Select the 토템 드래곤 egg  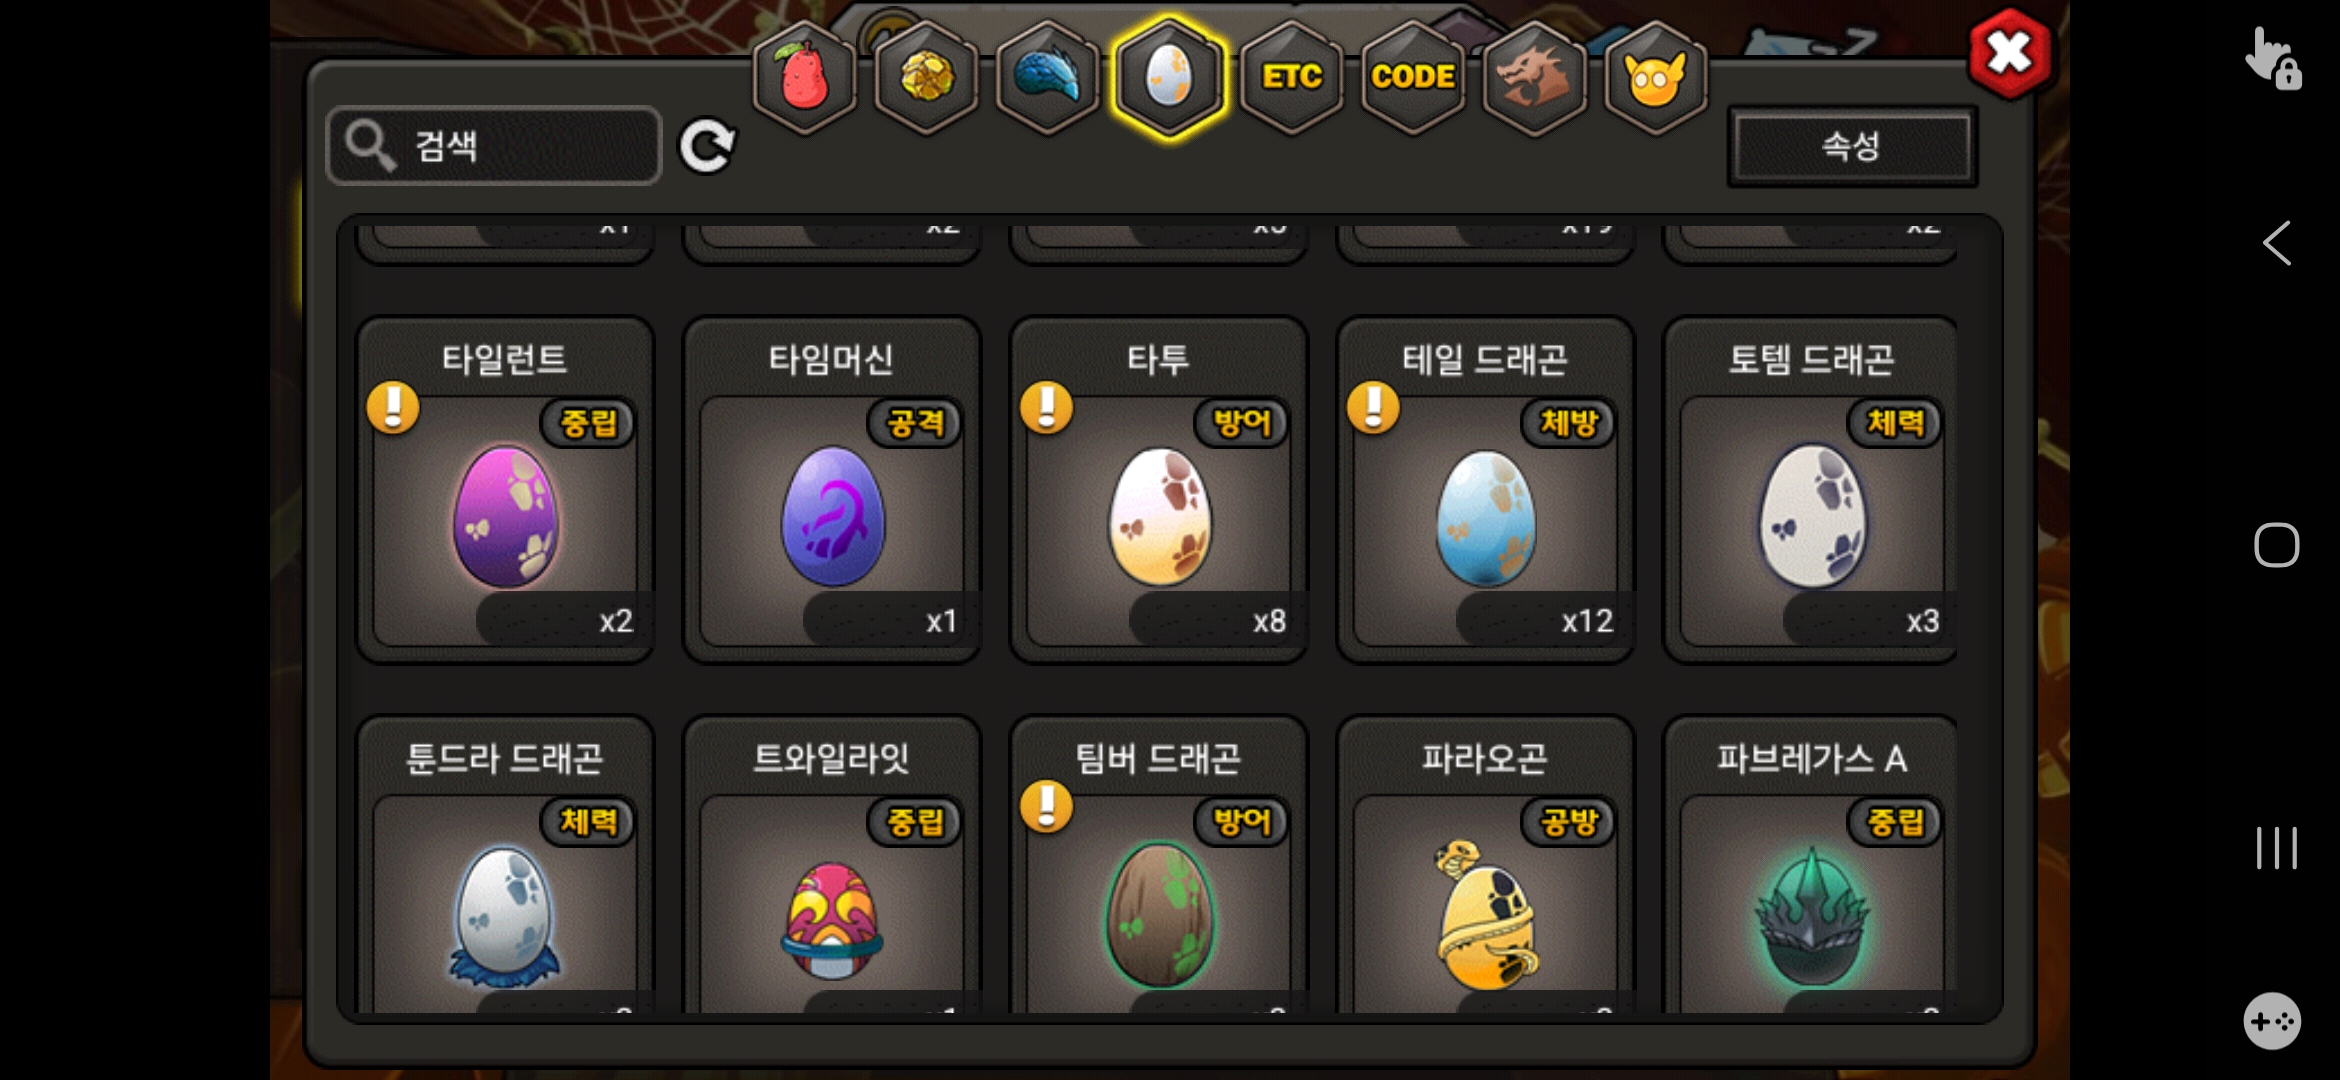pos(1811,490)
